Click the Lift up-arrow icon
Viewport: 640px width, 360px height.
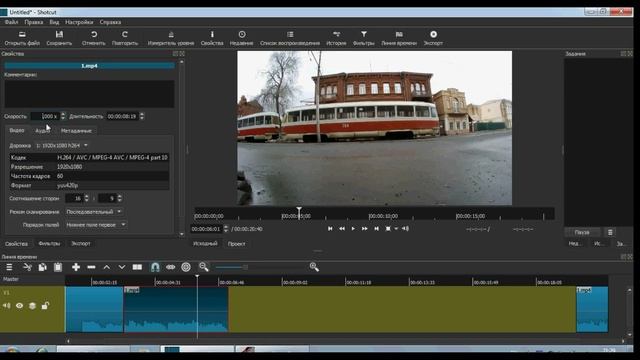(107, 267)
